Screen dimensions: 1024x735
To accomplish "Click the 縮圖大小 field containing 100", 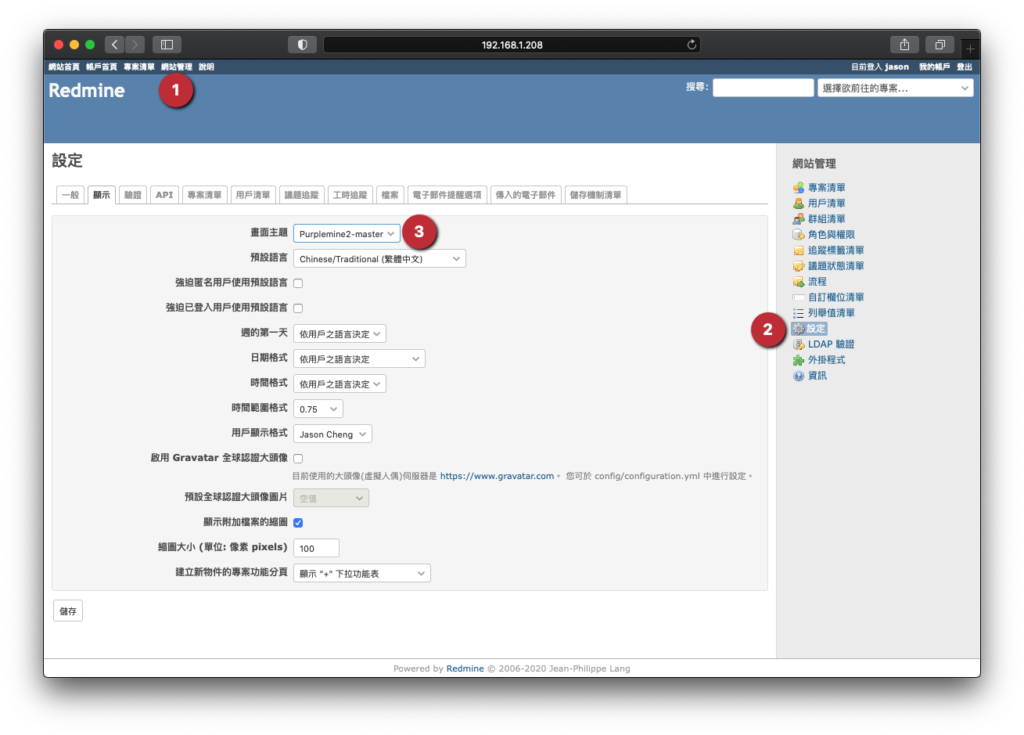I will coord(316,548).
